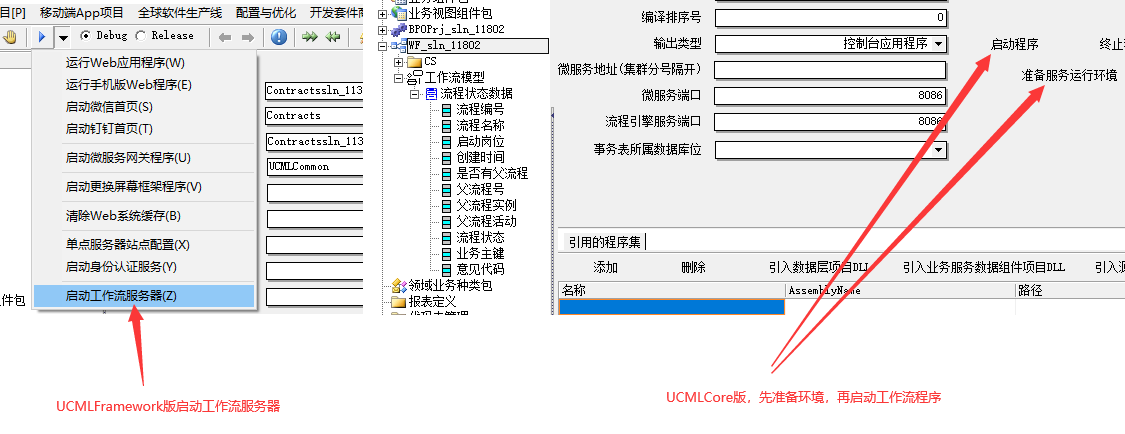Click the 领域业务种类包 icon
This screenshot has height=434, width=1125.
pos(399,286)
